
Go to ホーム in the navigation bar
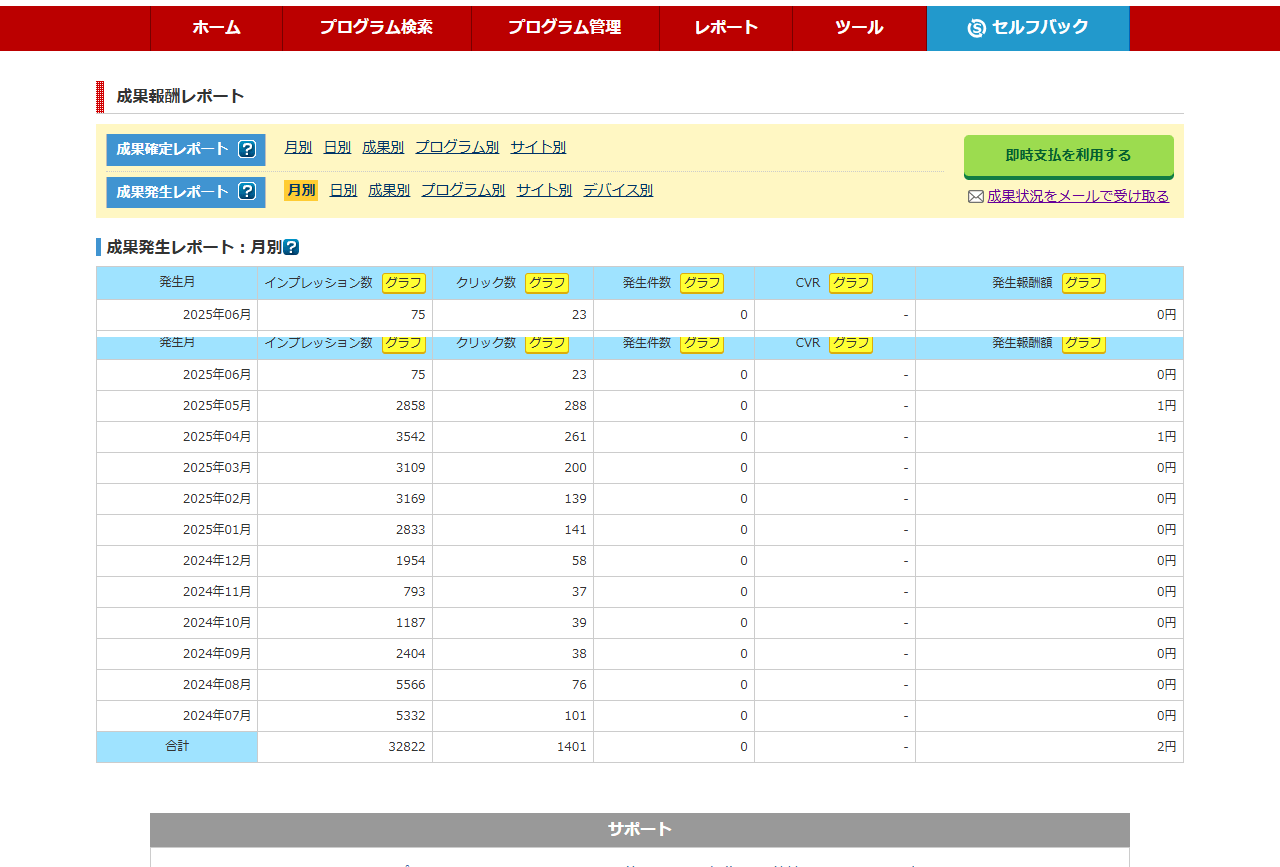coord(216,28)
